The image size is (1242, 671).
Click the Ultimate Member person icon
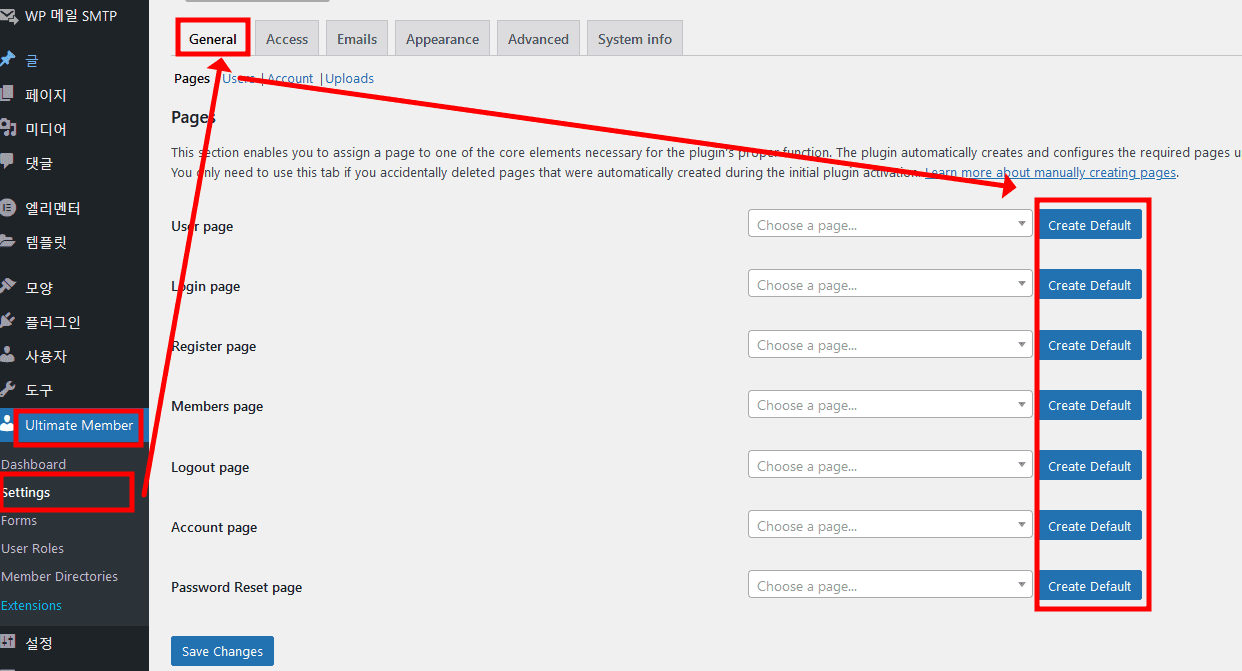pos(7,424)
